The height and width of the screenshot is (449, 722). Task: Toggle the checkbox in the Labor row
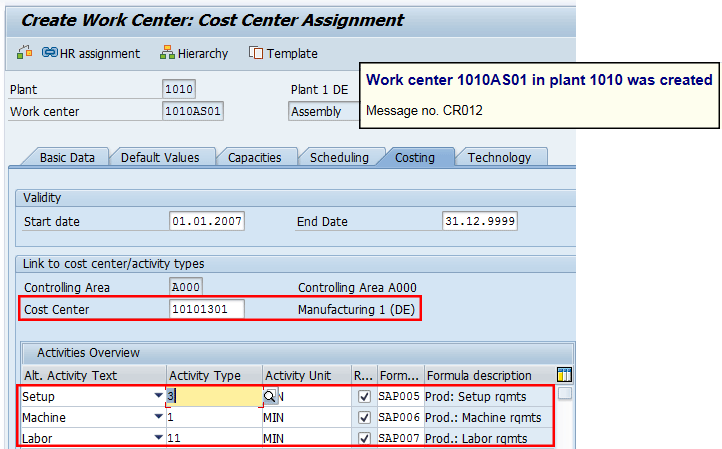(365, 438)
